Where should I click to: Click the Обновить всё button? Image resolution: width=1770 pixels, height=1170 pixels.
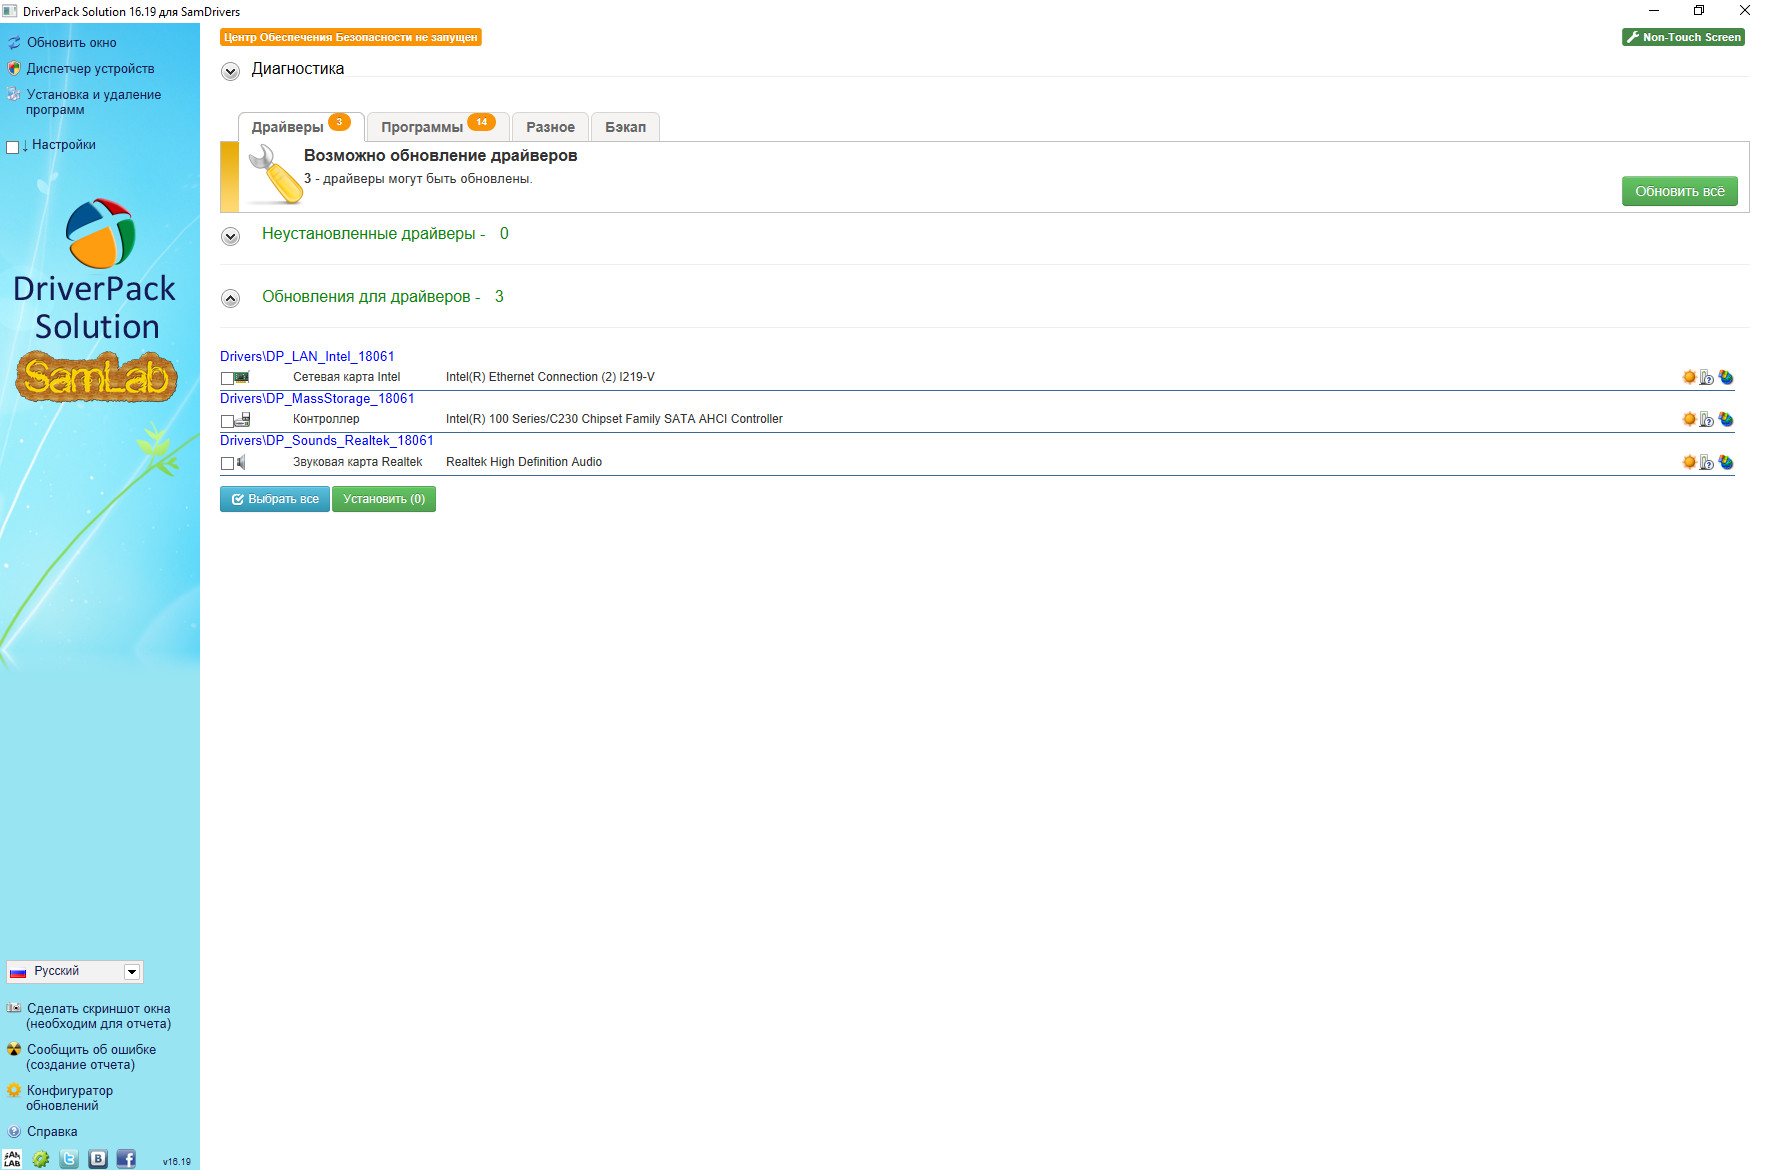[x=1679, y=191]
